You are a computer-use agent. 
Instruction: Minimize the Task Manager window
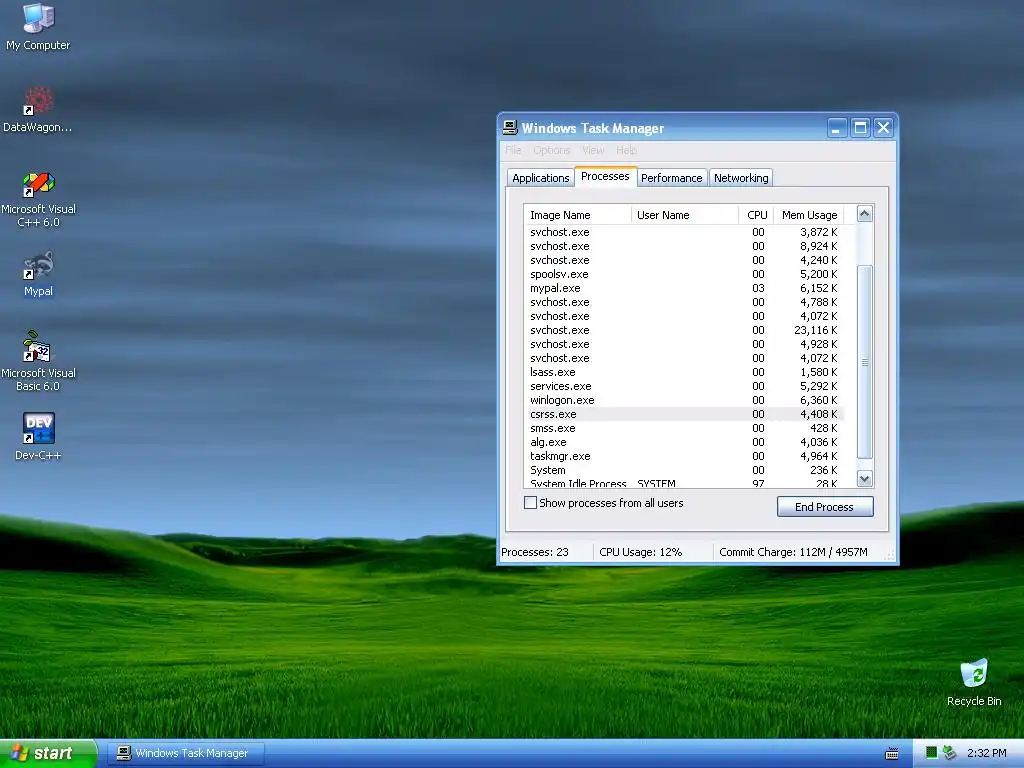click(x=837, y=128)
